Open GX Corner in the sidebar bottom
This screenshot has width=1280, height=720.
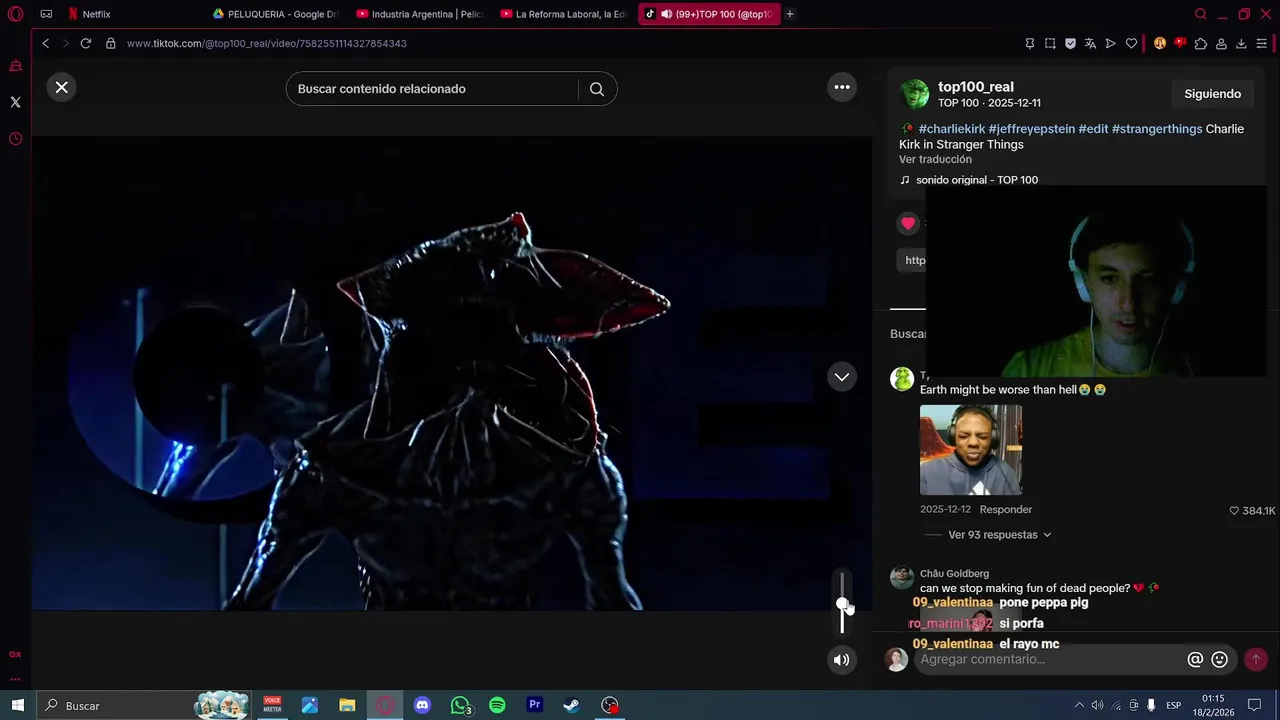[x=15, y=654]
